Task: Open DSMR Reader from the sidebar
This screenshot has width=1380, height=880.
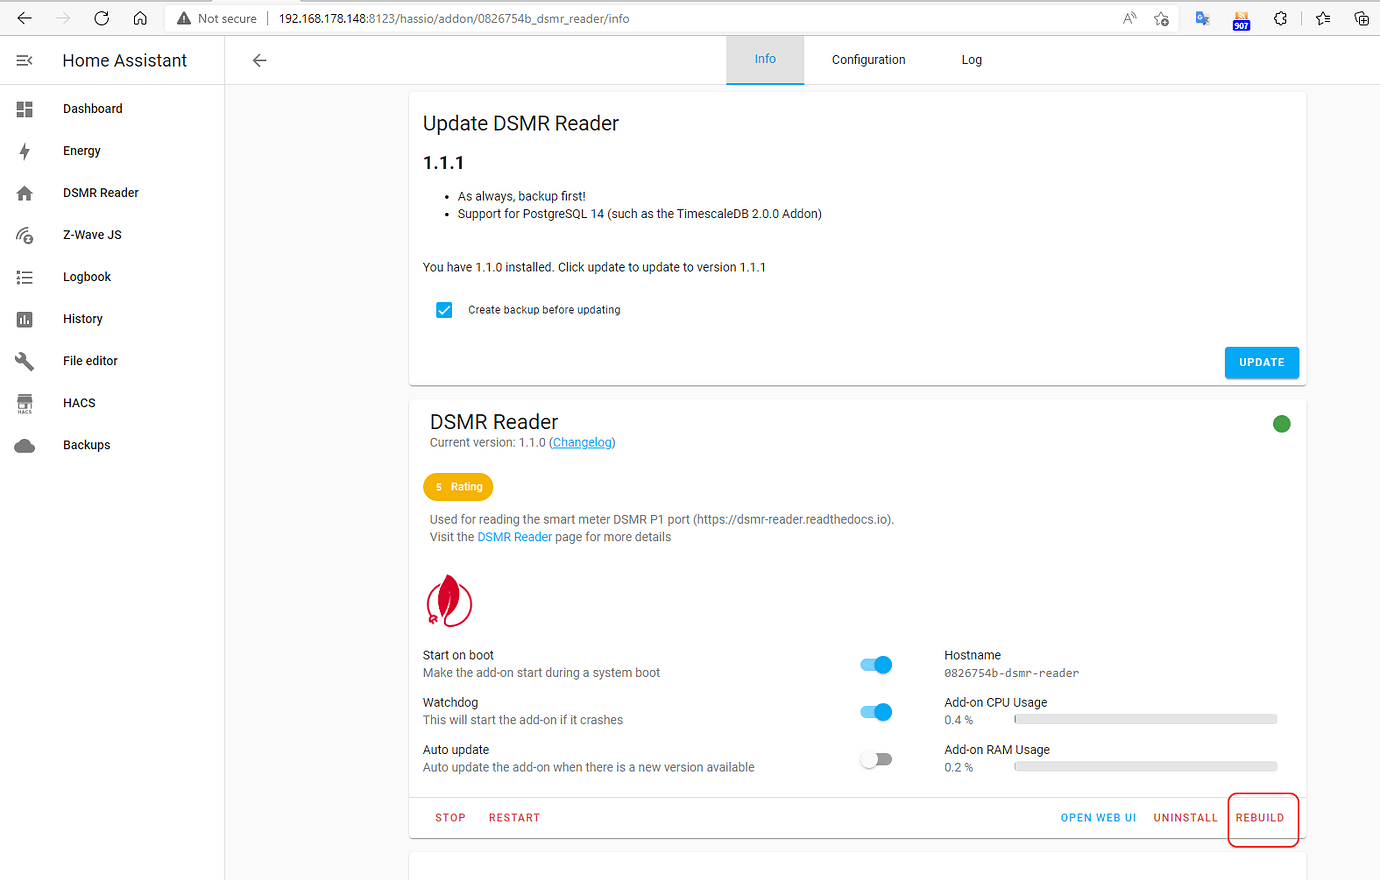Action: pyautogui.click(x=101, y=192)
